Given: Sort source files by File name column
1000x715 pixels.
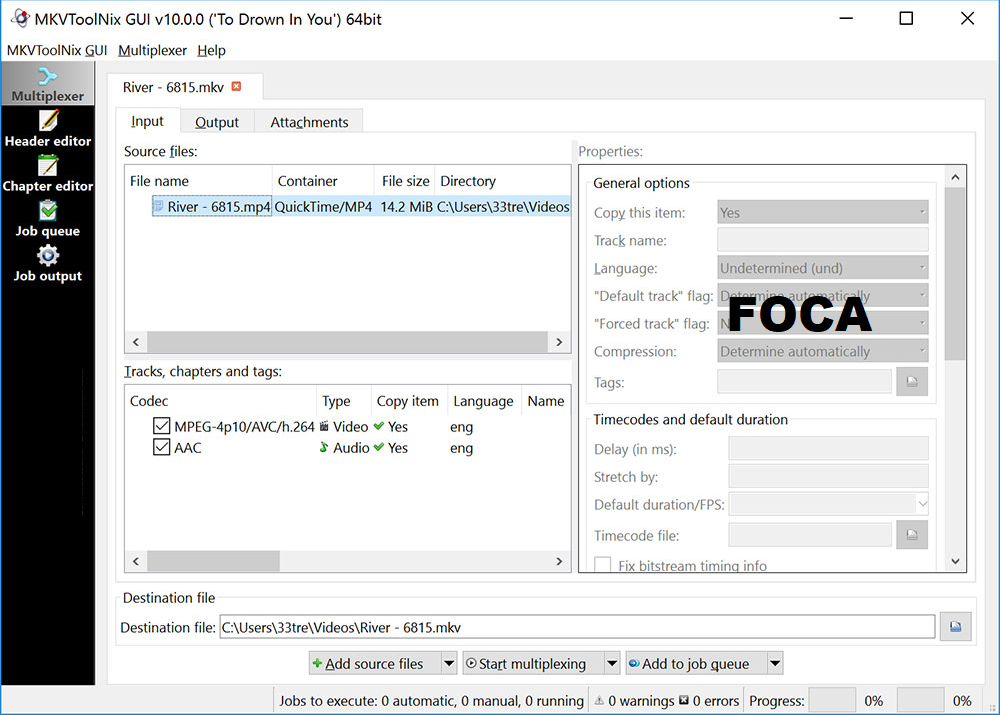Looking at the screenshot, I should tap(198, 181).
